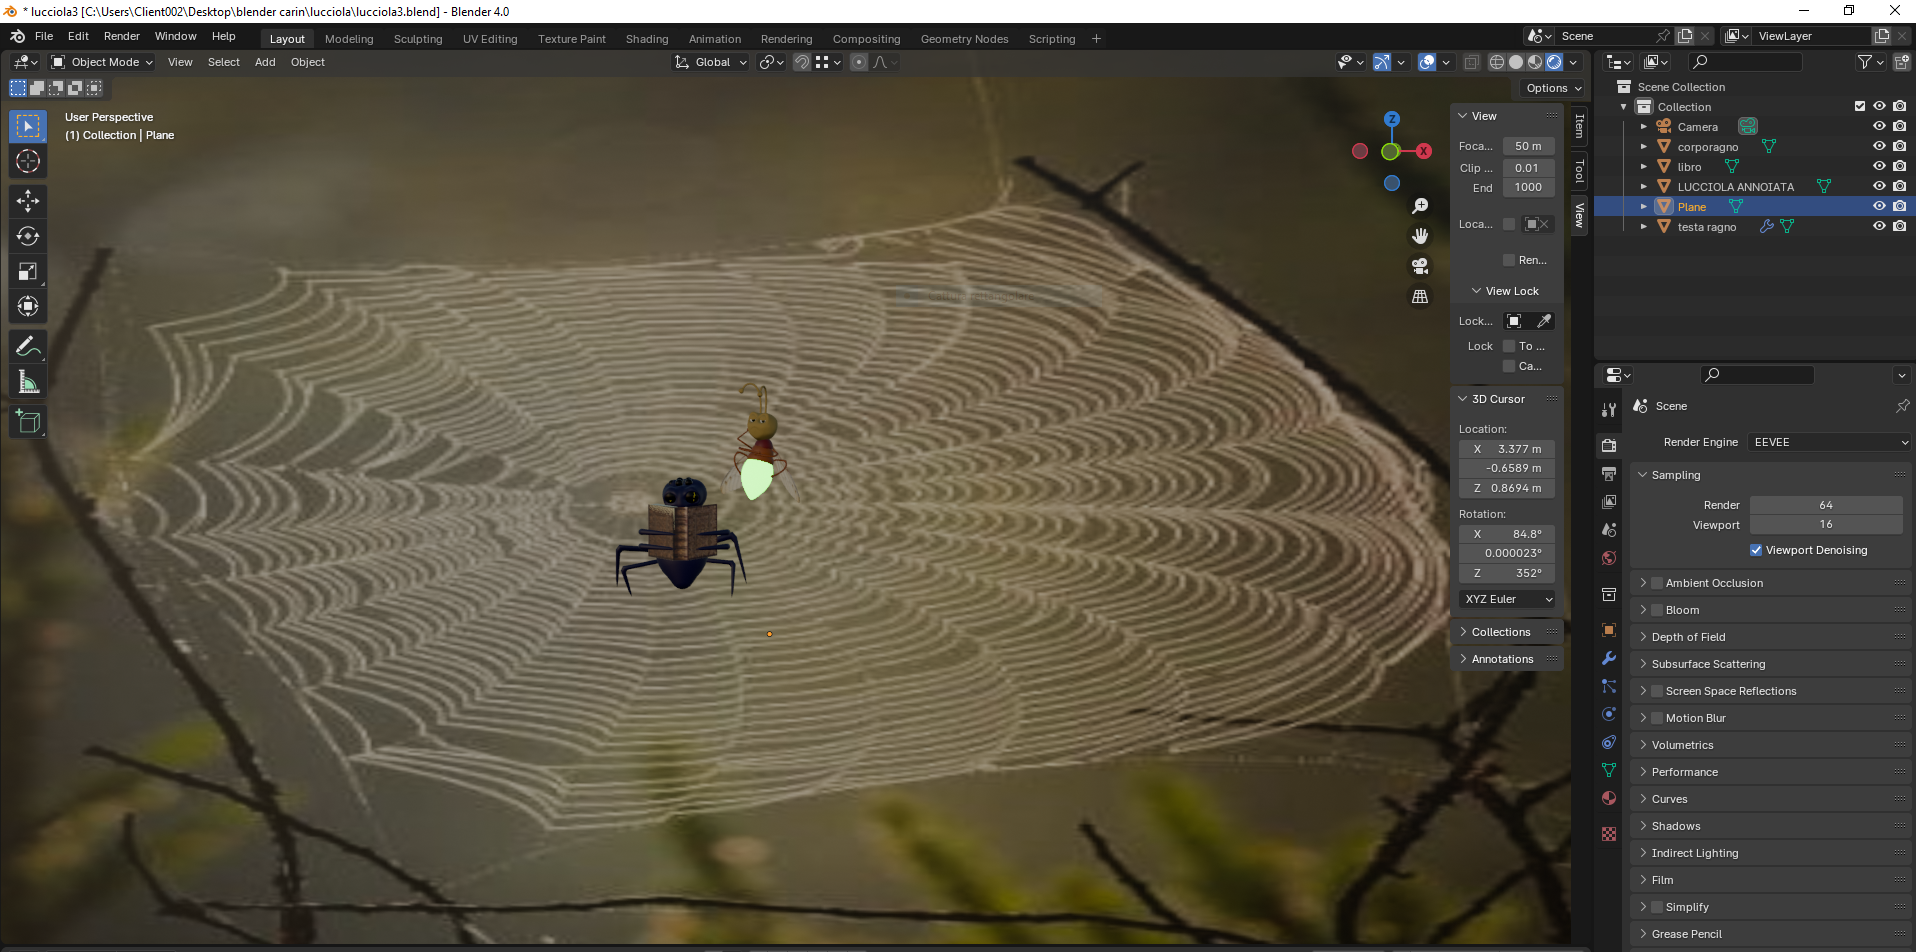
Task: Select the Annotate tool
Action: coord(28,346)
